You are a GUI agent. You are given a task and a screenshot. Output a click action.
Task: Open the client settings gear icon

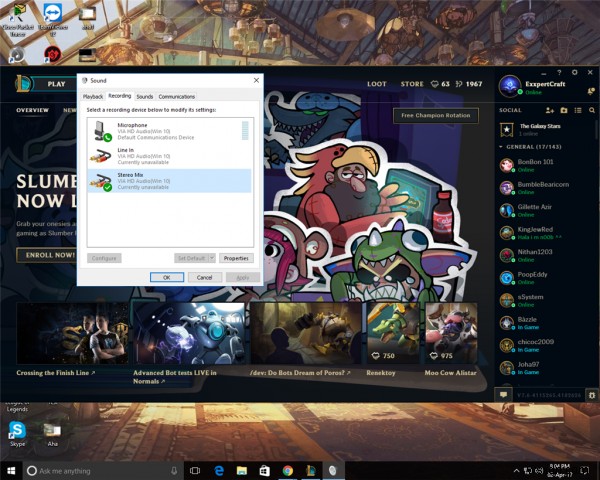pos(574,72)
